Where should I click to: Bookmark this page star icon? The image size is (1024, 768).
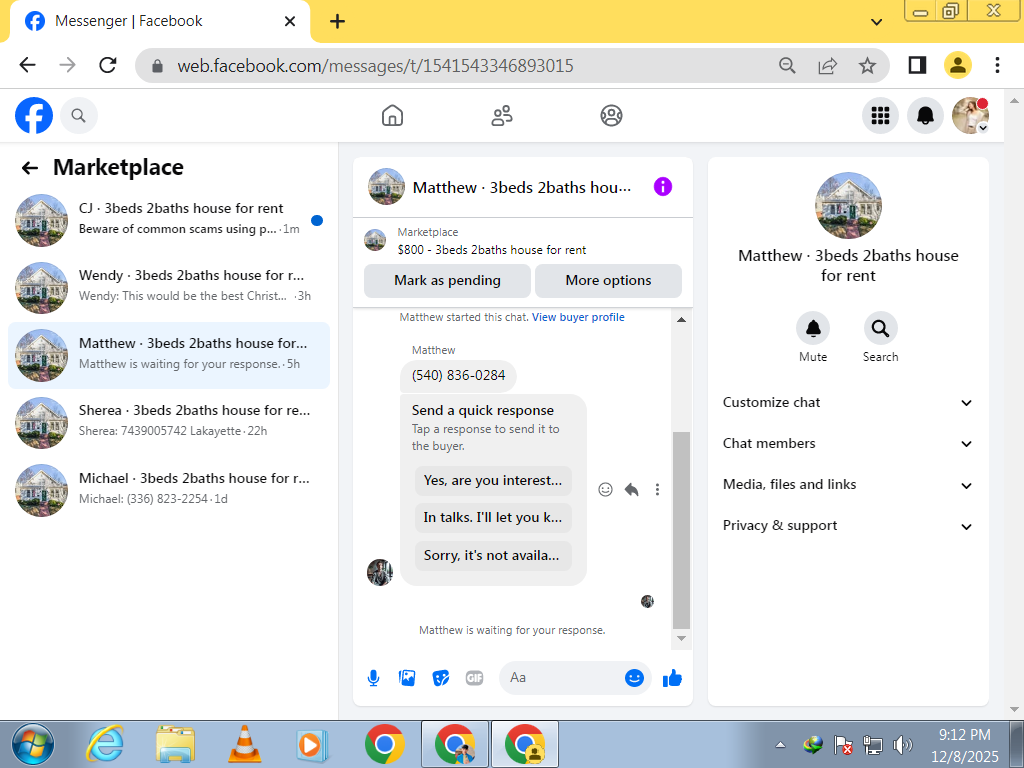(867, 65)
